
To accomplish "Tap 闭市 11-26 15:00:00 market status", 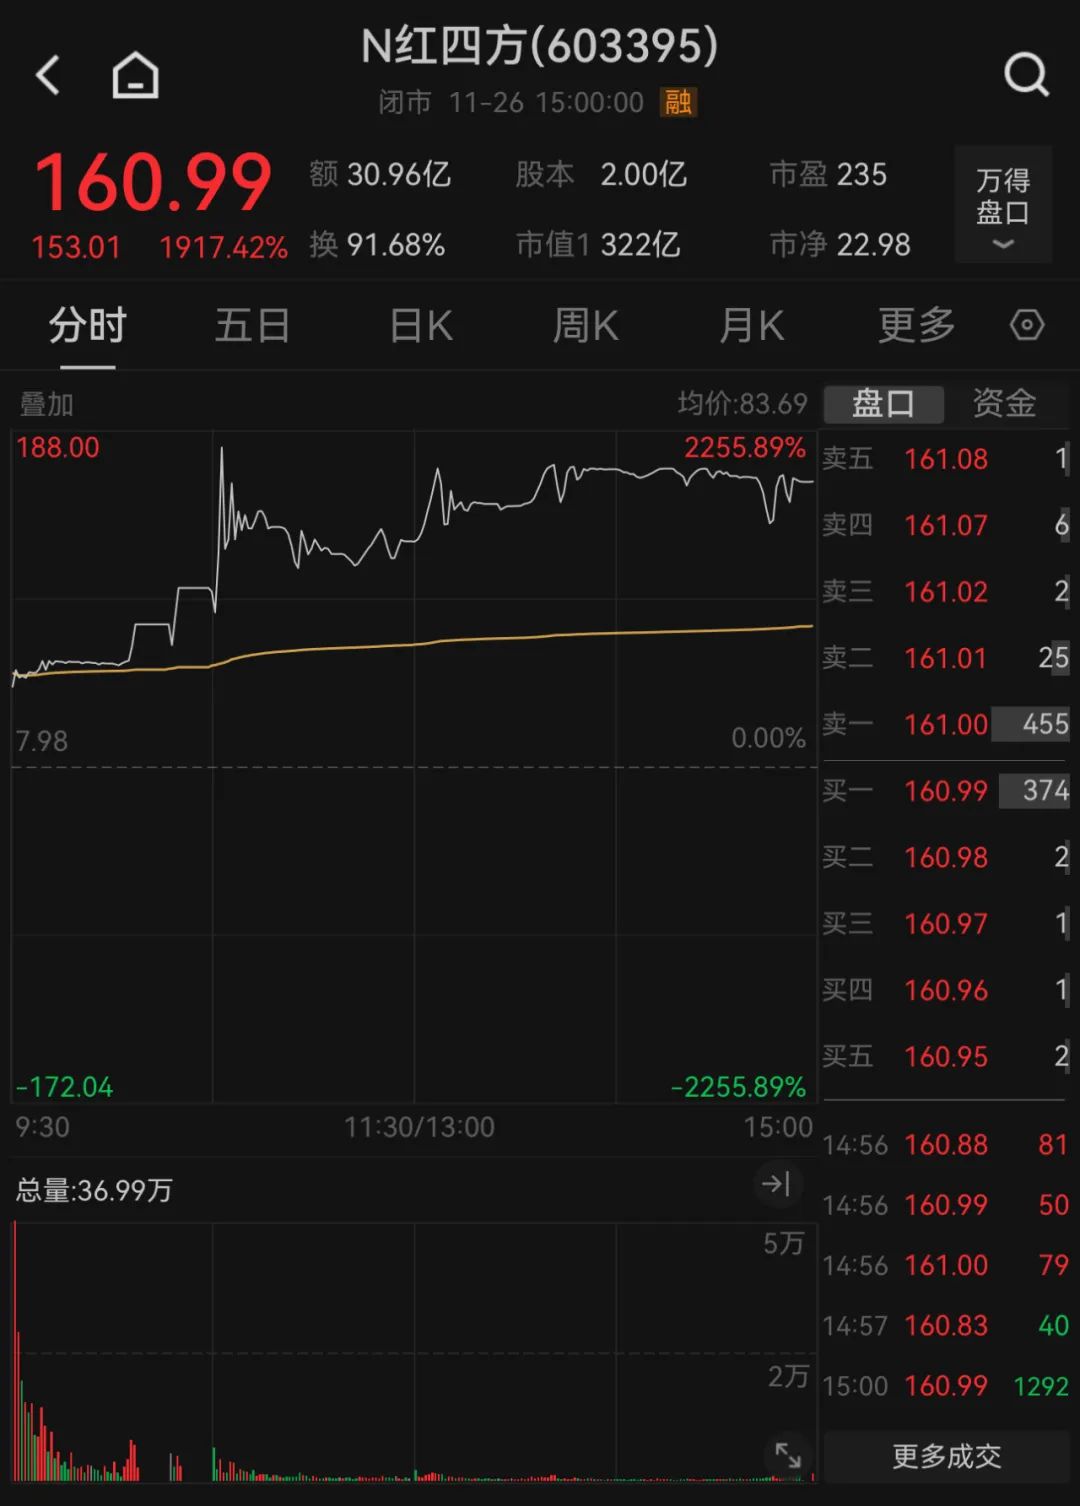I will point(511,102).
